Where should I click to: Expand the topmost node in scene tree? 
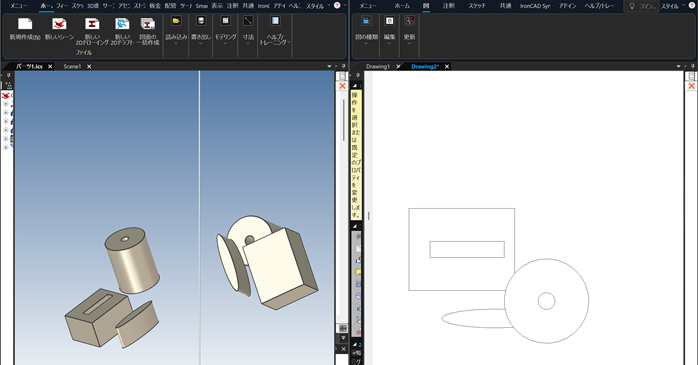6,104
